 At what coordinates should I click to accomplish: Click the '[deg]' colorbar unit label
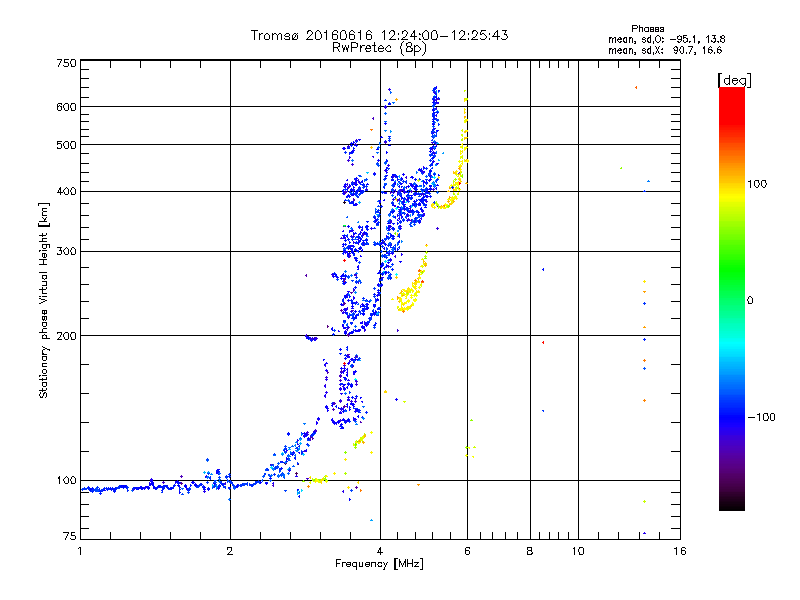[x=734, y=80]
